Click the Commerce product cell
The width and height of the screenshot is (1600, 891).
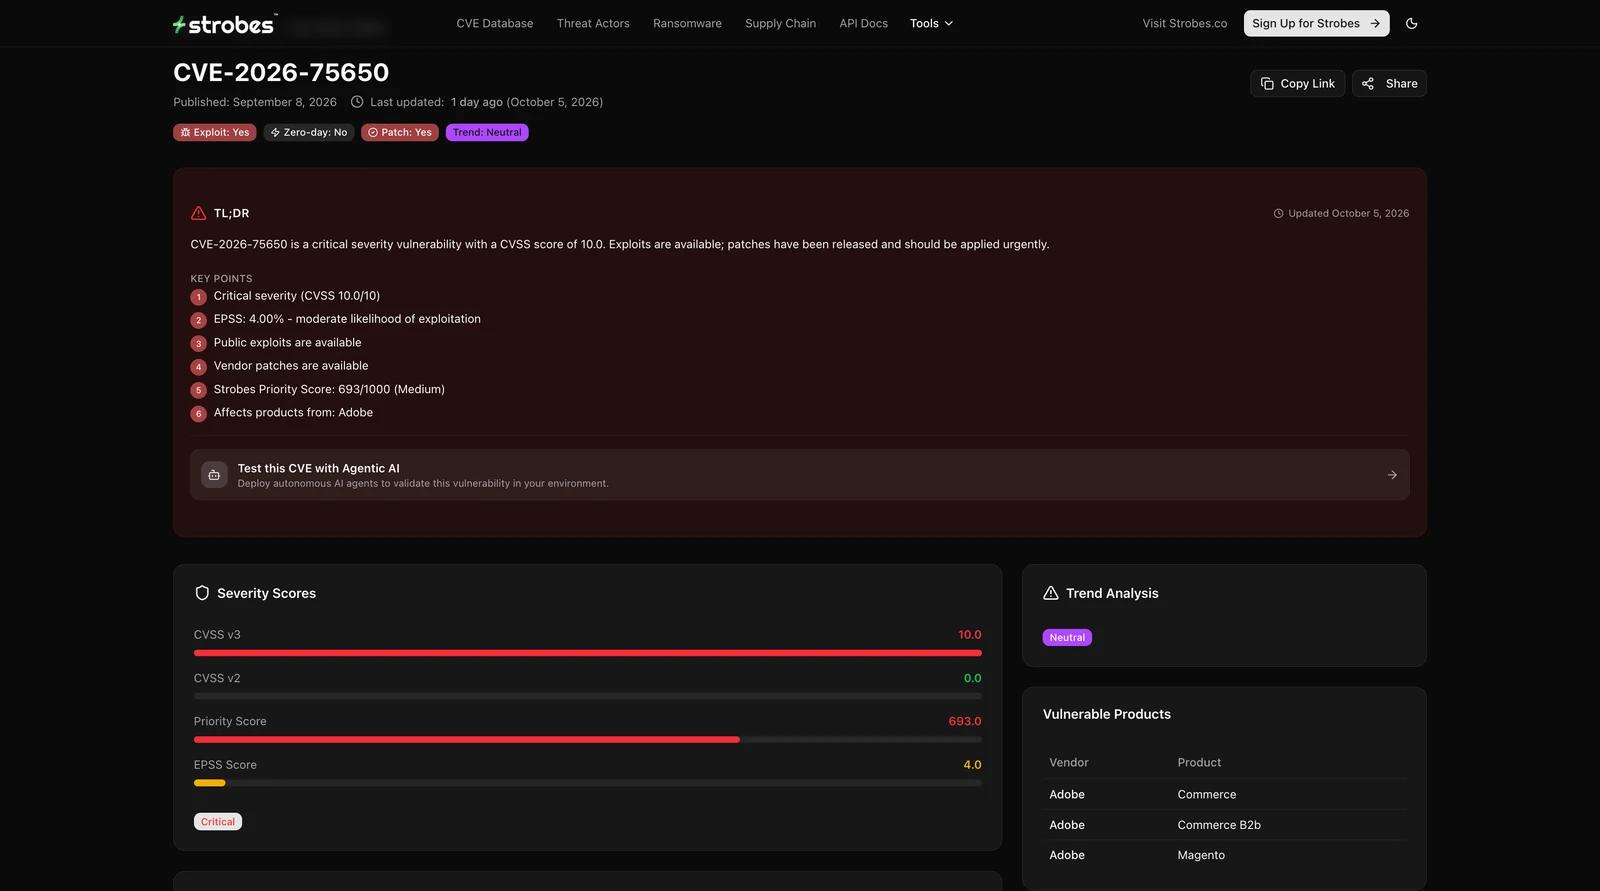(x=1207, y=794)
